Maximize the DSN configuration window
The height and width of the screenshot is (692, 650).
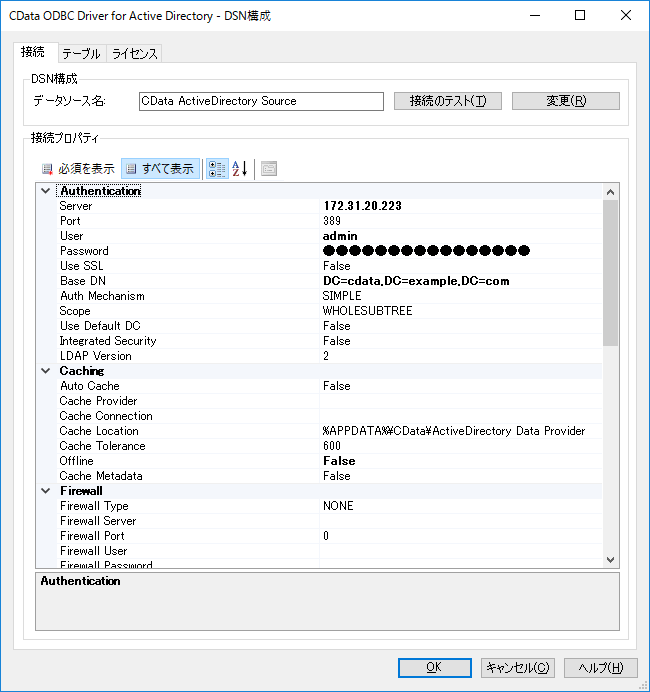tap(580, 15)
